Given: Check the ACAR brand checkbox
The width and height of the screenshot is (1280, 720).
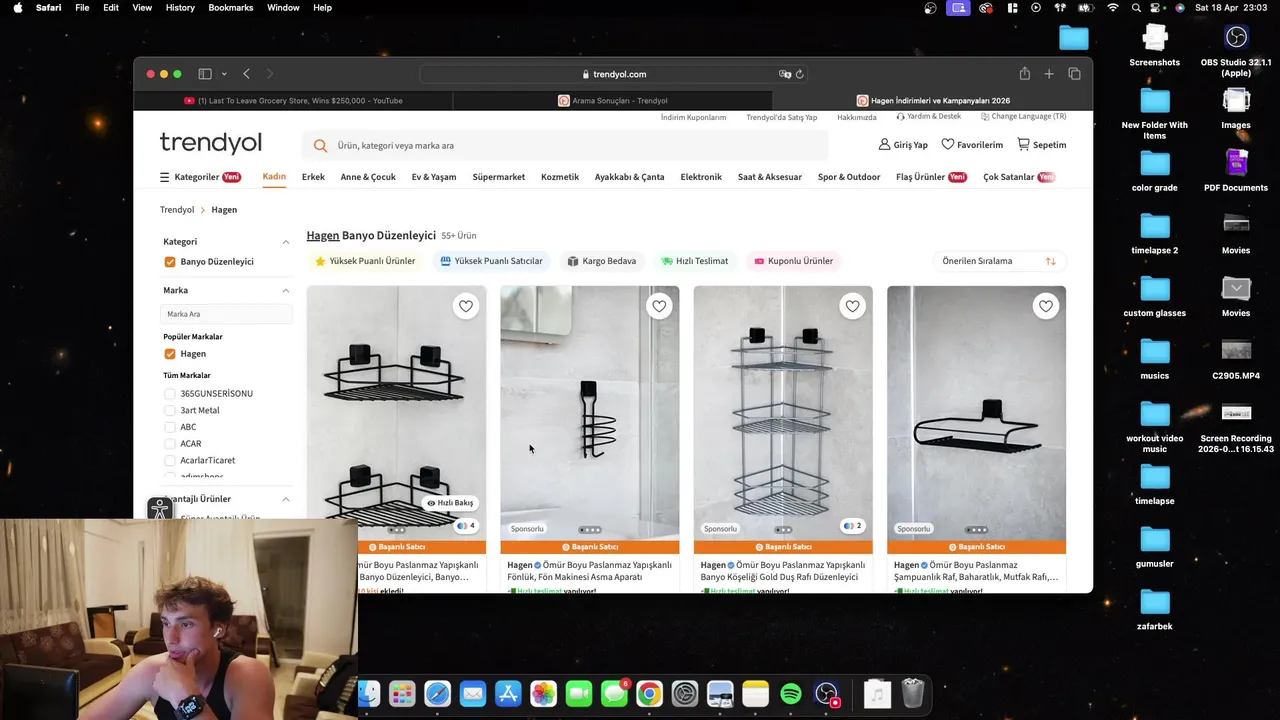Looking at the screenshot, I should [x=170, y=444].
